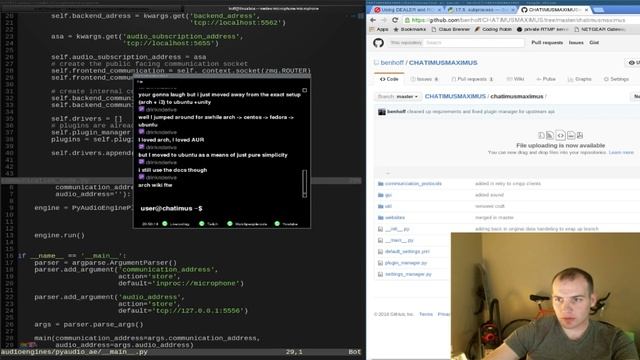Select the Wiki repository tab
Image resolution: width=640 pixels, height=360 pixels.
tap(515, 79)
